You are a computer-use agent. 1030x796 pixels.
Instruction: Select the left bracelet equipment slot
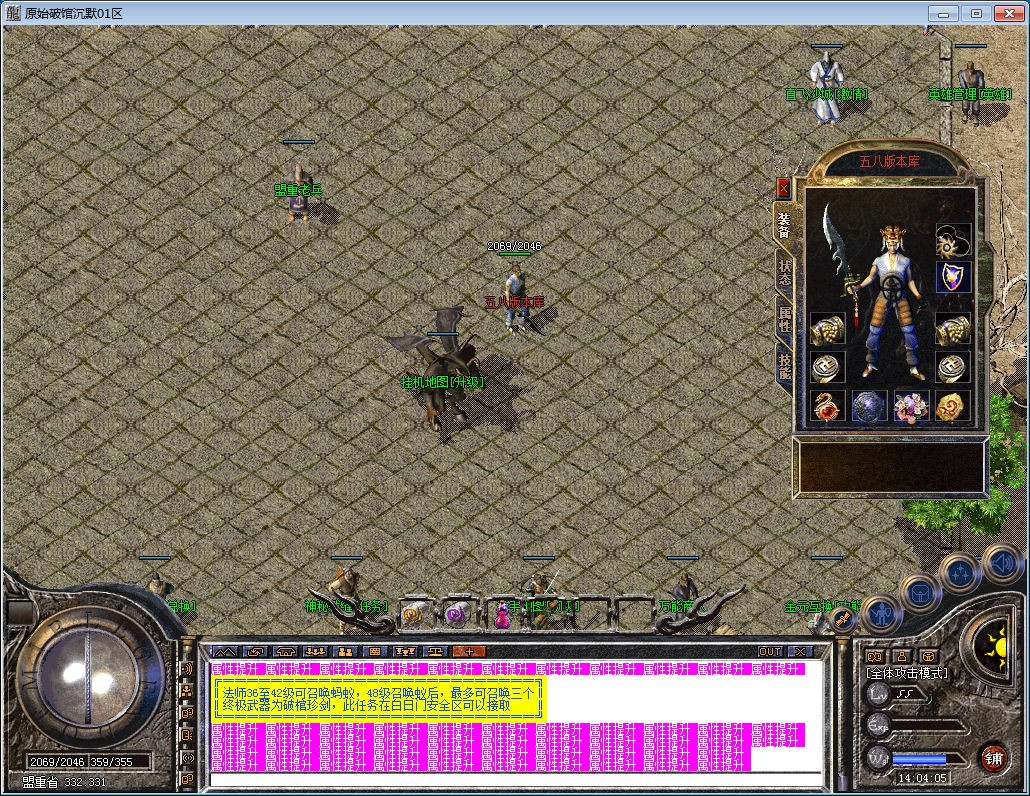click(x=827, y=329)
